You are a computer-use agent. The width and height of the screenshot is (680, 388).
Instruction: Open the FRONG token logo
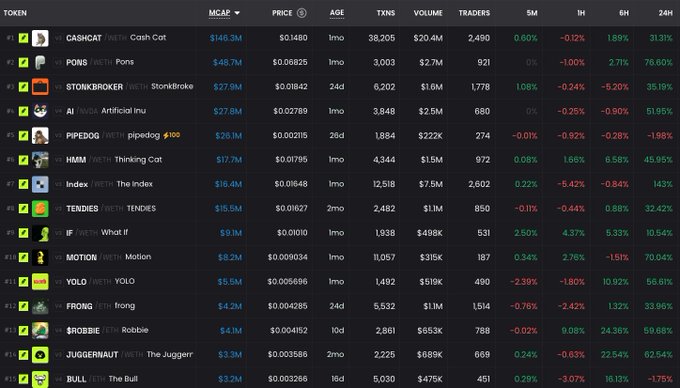pos(40,306)
